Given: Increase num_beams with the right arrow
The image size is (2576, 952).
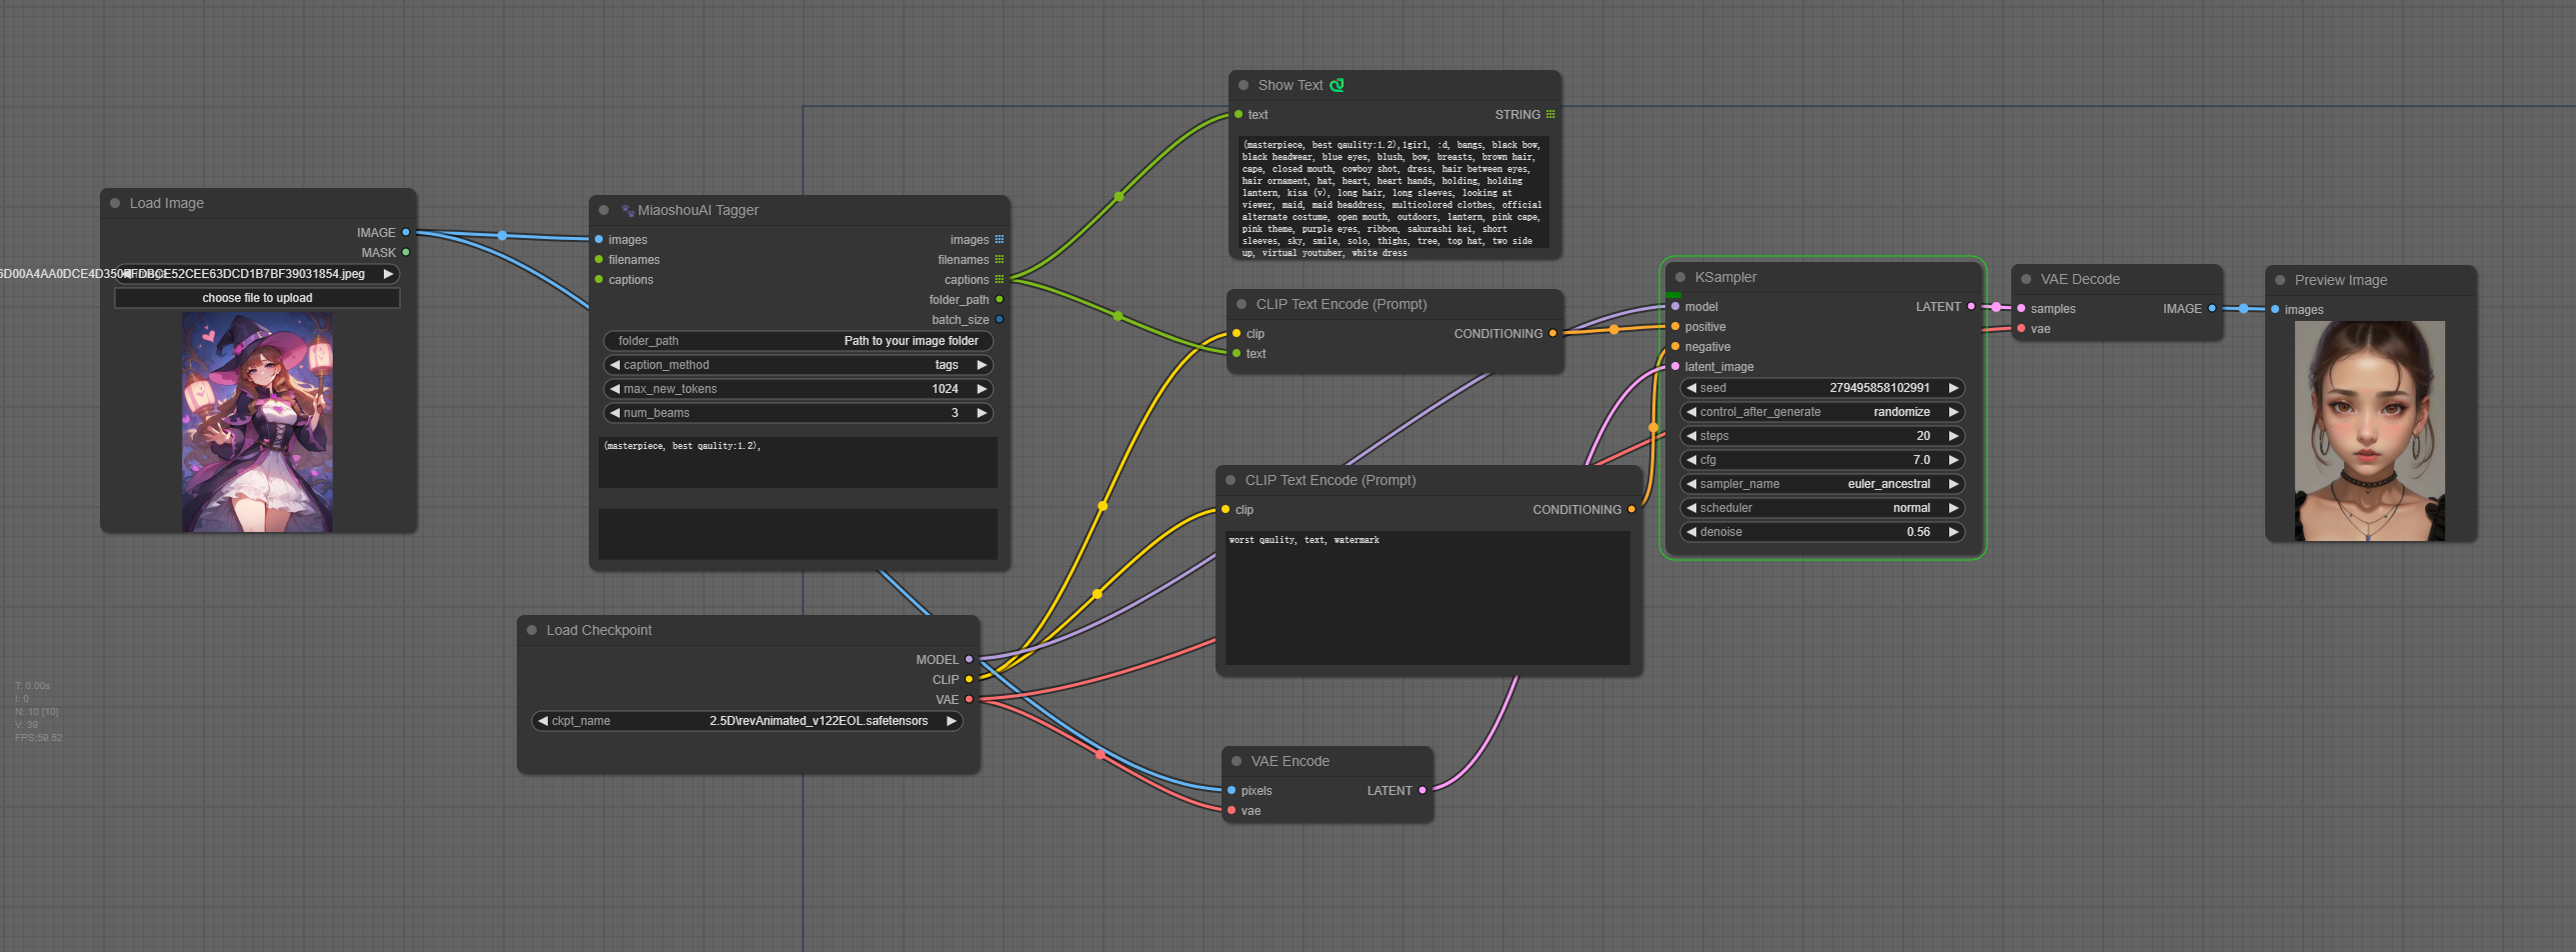Looking at the screenshot, I should pos(982,413).
